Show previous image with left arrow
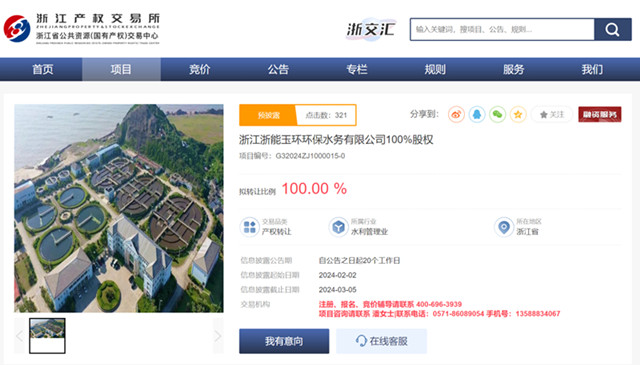The width and height of the screenshot is (640, 365). point(20,336)
